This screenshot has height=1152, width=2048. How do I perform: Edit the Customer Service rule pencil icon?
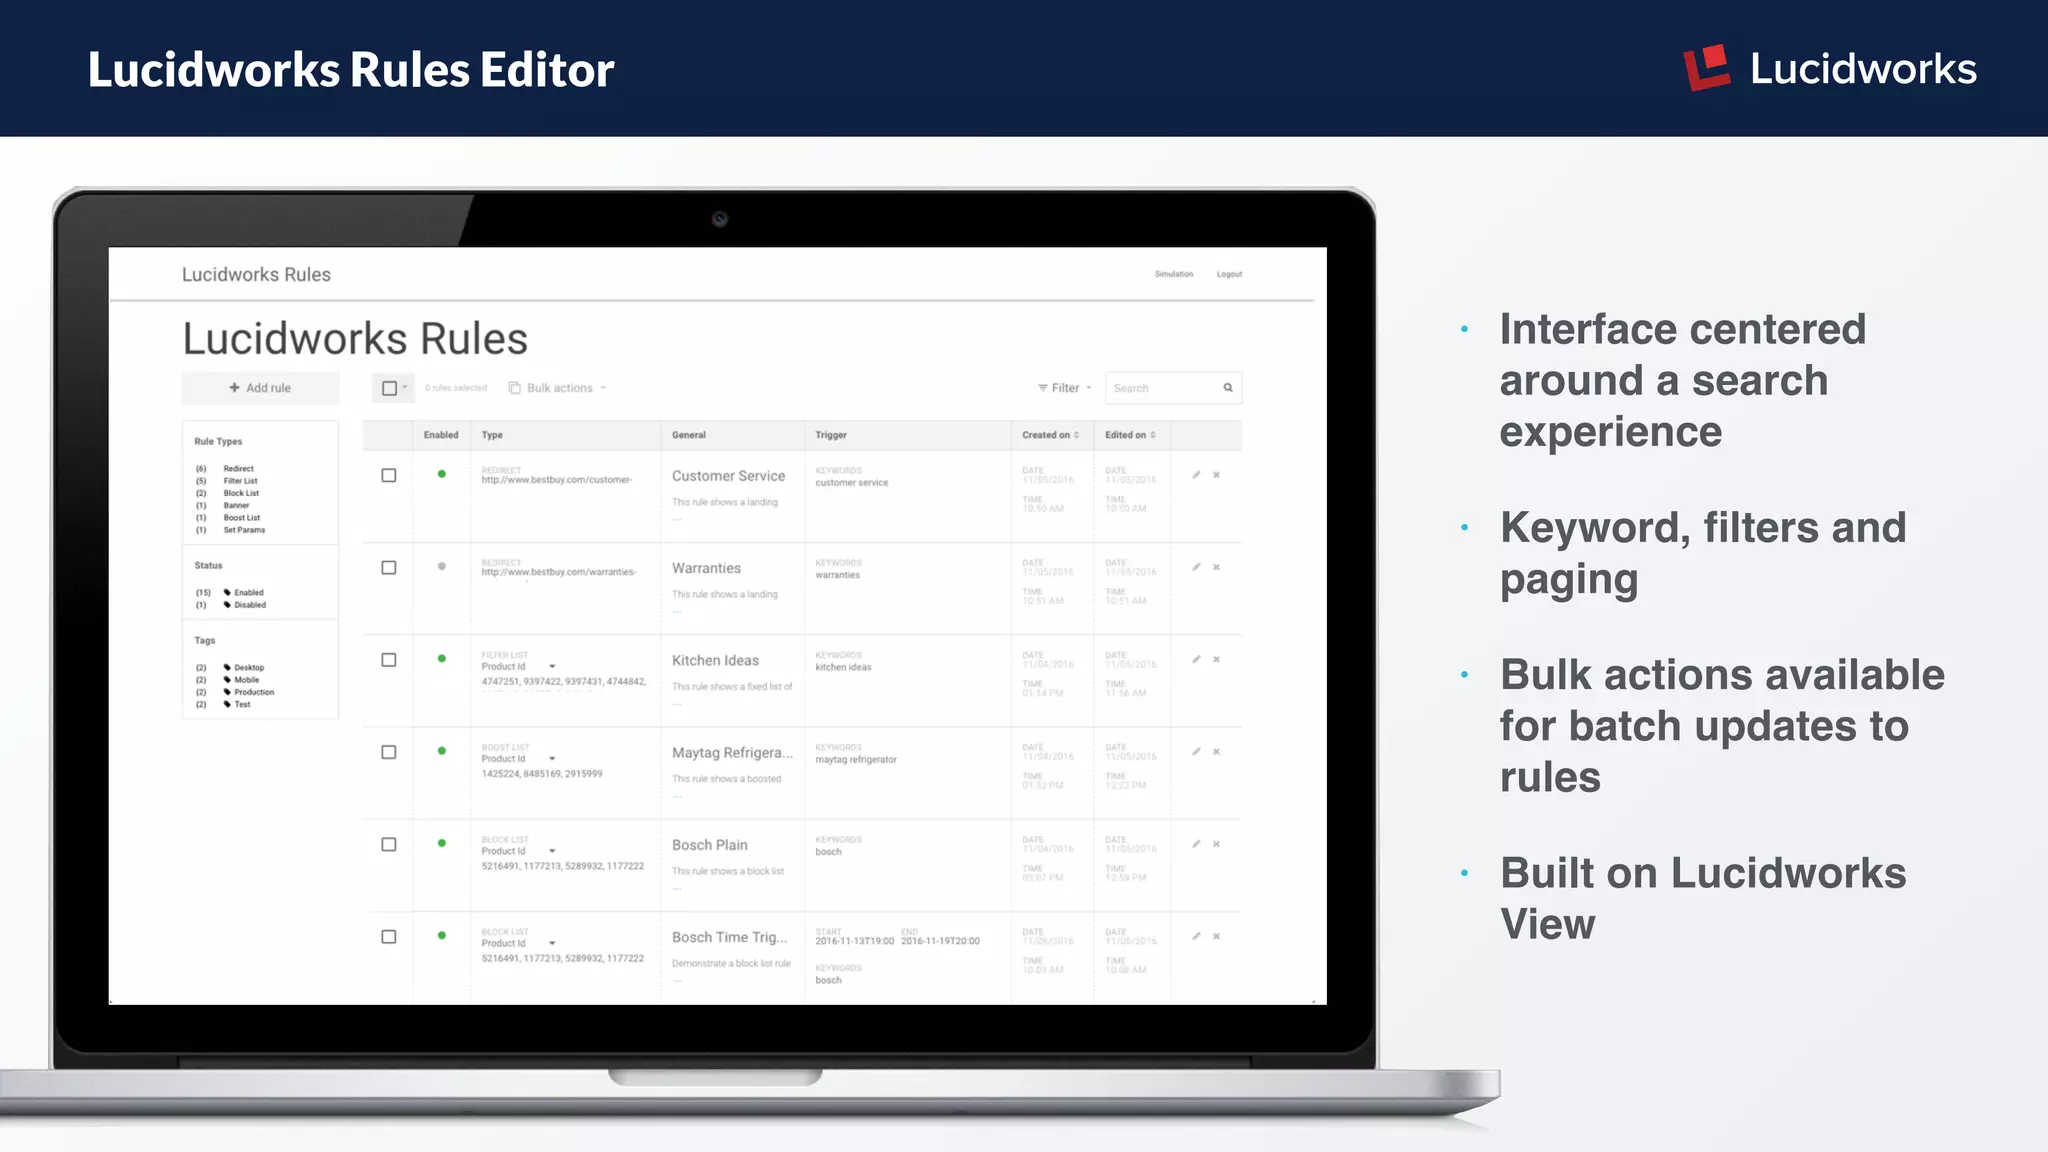point(1196,475)
